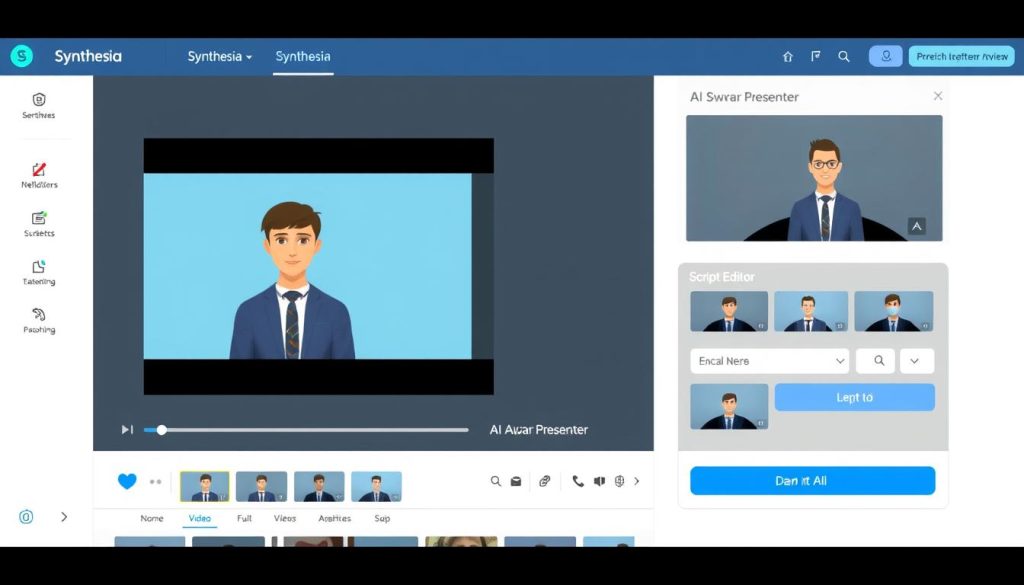Select the Synthesia menu tab in navigation
Image resolution: width=1024 pixels, height=585 pixels.
302,57
